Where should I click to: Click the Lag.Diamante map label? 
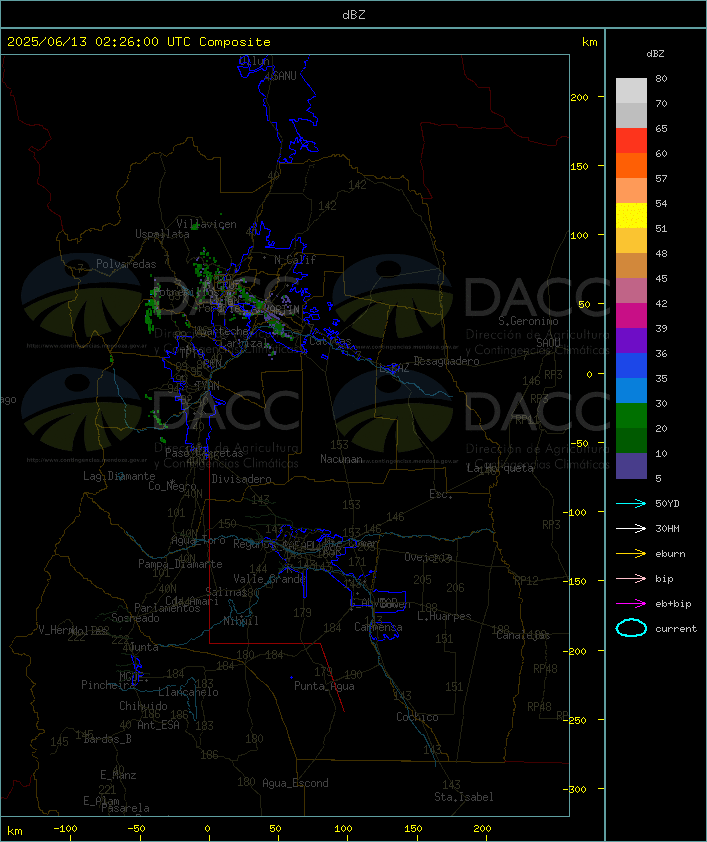[119, 476]
